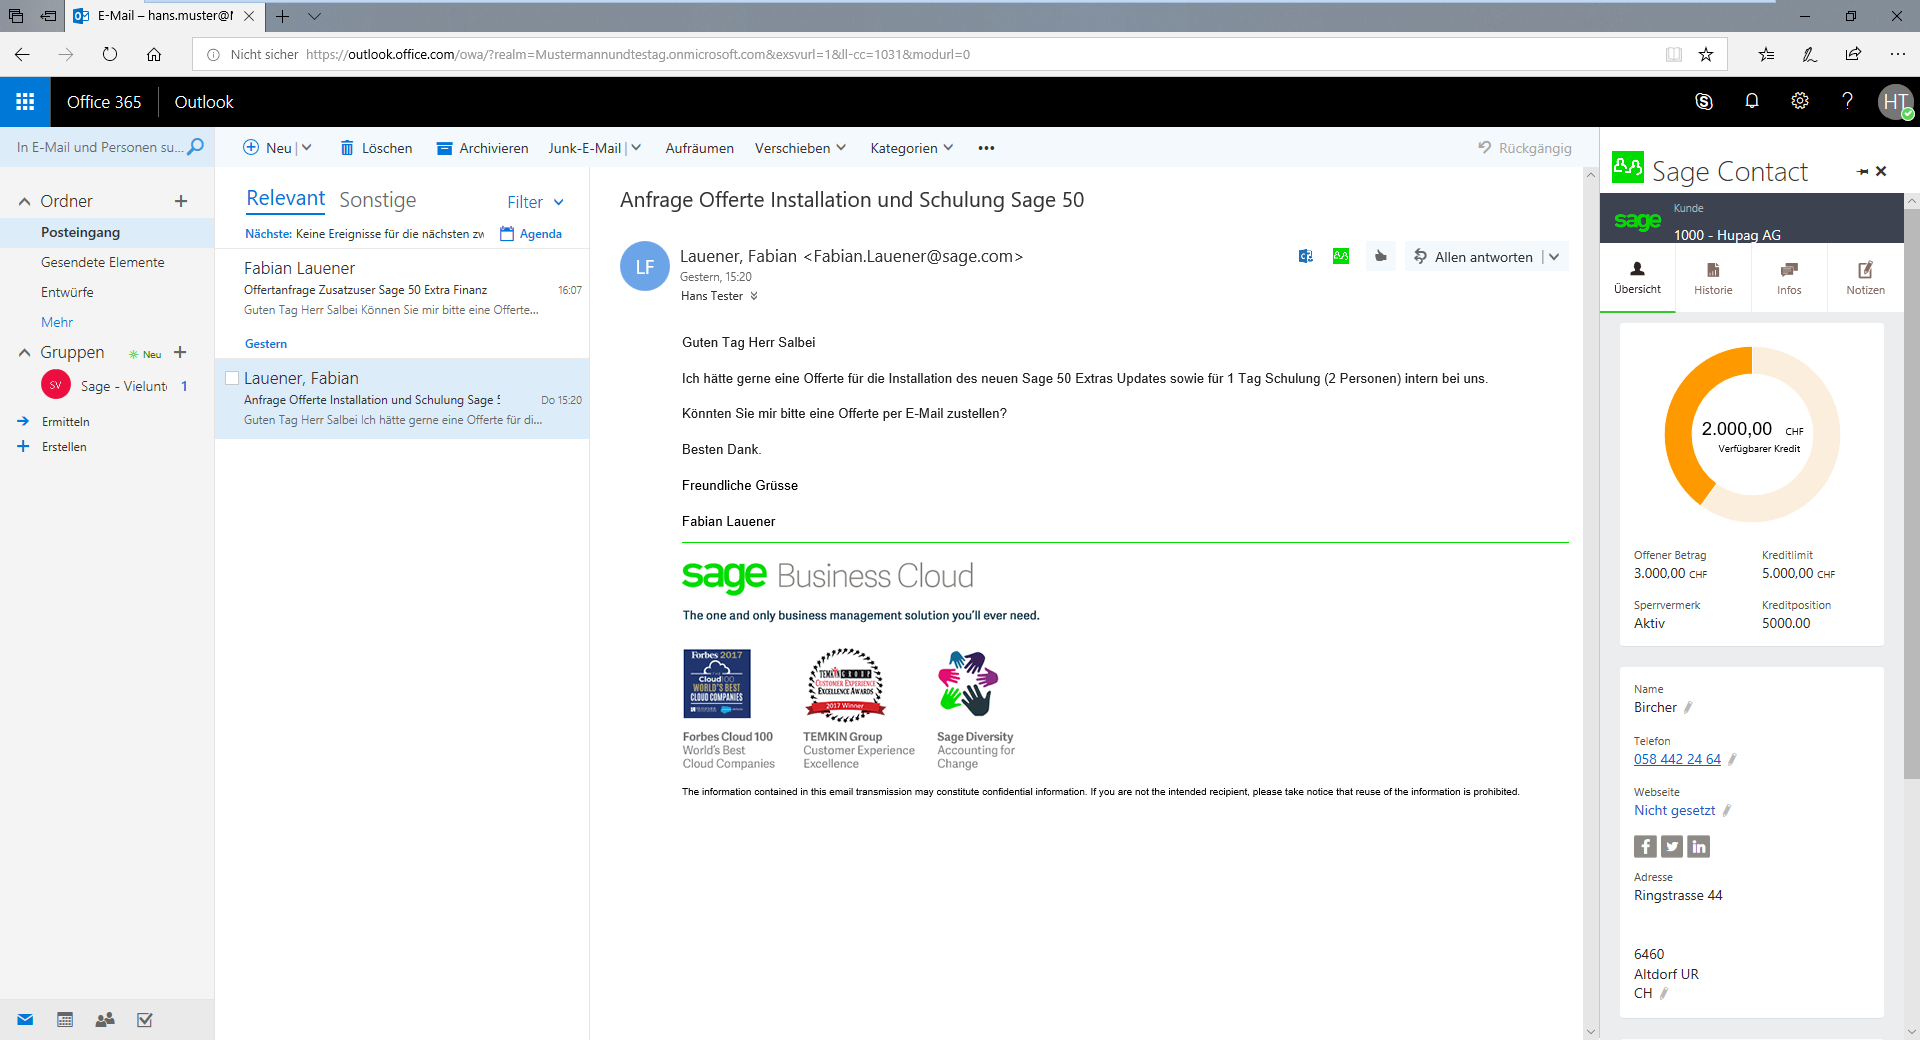Click the thumbs-up like icon on message
This screenshot has width=1920, height=1040.
(1381, 256)
